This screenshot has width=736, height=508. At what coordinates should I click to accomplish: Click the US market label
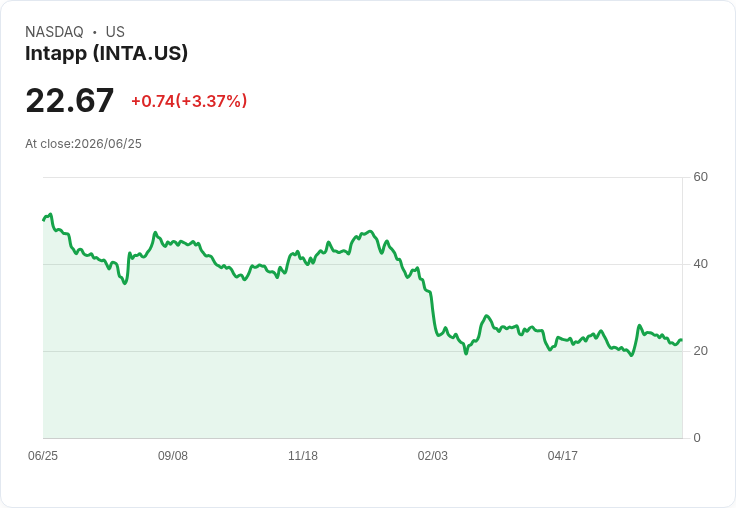[x=115, y=32]
